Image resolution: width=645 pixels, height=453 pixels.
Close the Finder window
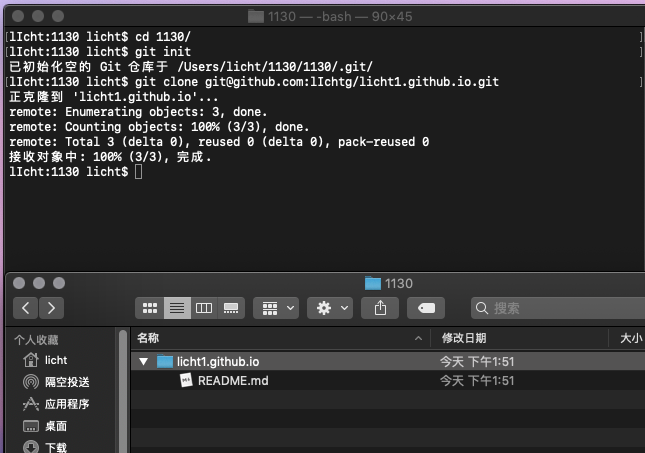click(19, 283)
